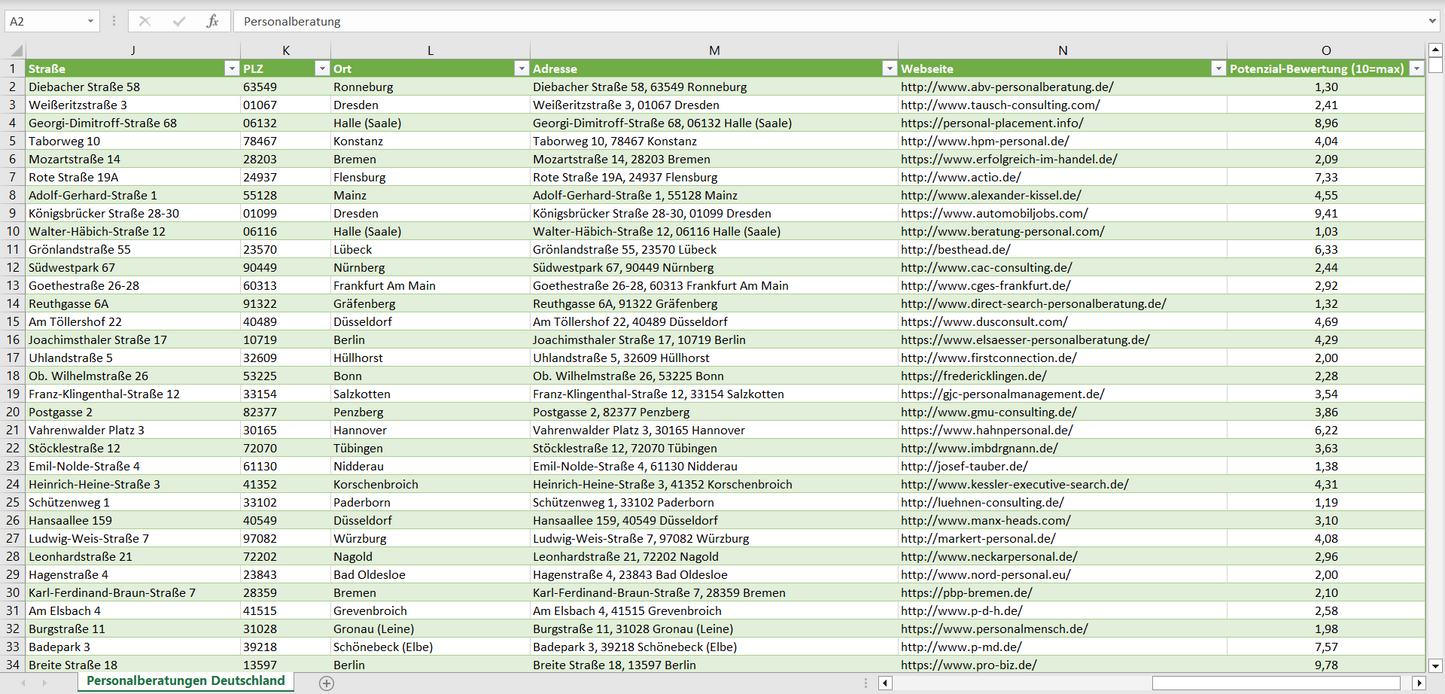1445x694 pixels.
Task: Select row 15 header
Action: click(15, 322)
